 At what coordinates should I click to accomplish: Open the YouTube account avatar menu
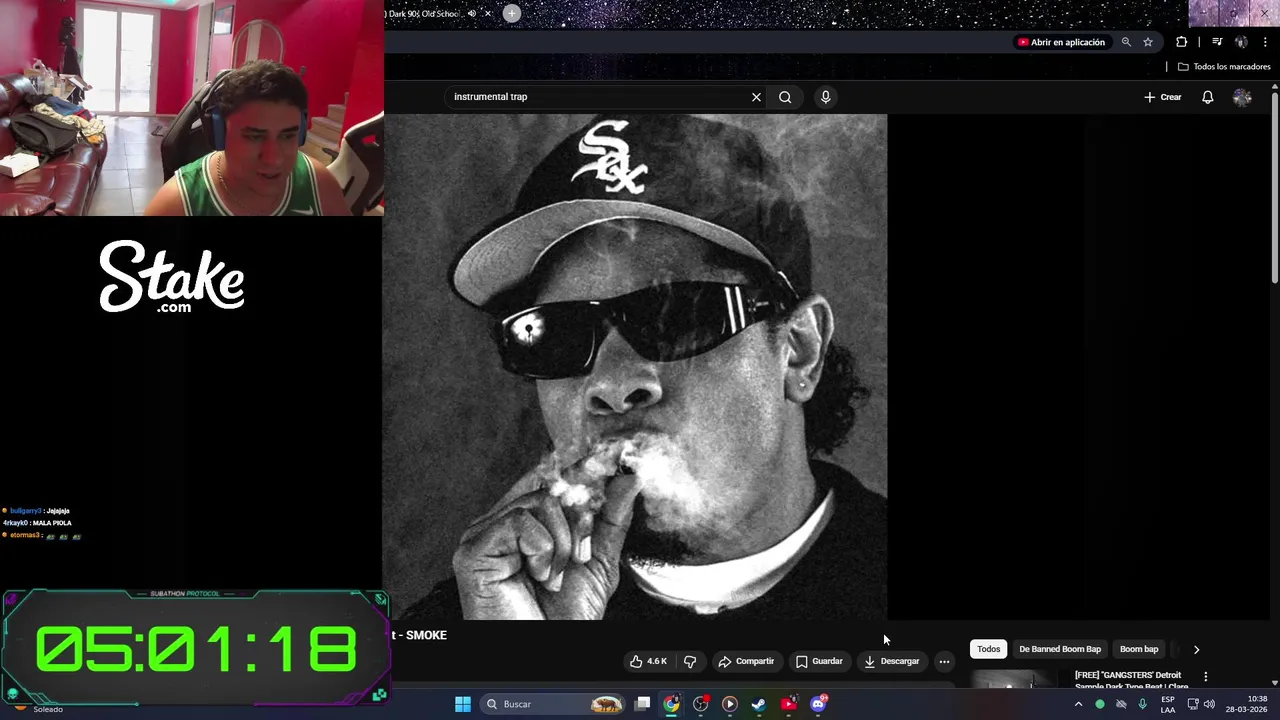coord(1242,97)
